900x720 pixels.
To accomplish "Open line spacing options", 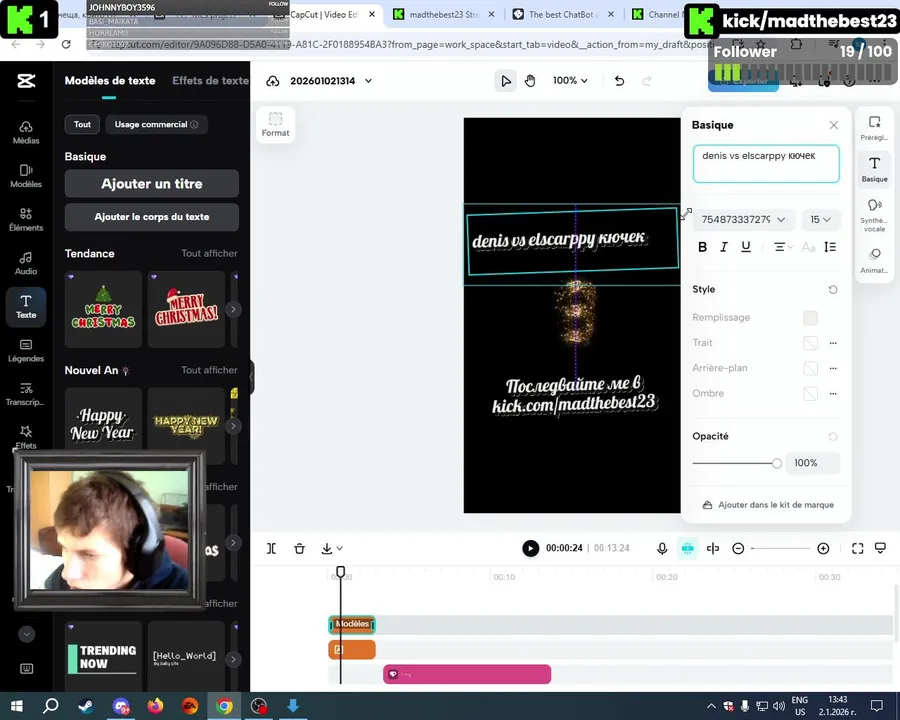I will click(x=830, y=247).
